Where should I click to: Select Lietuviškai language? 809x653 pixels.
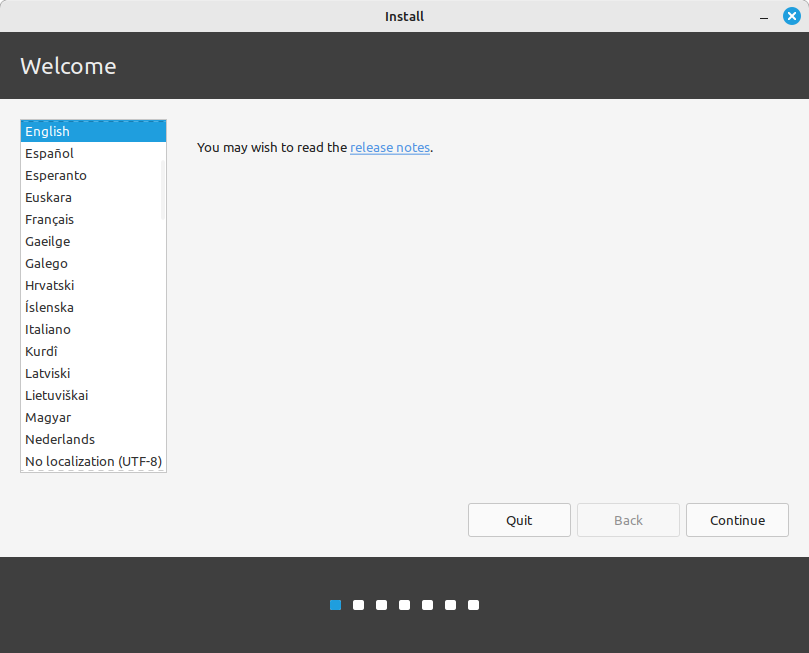tap(93, 396)
